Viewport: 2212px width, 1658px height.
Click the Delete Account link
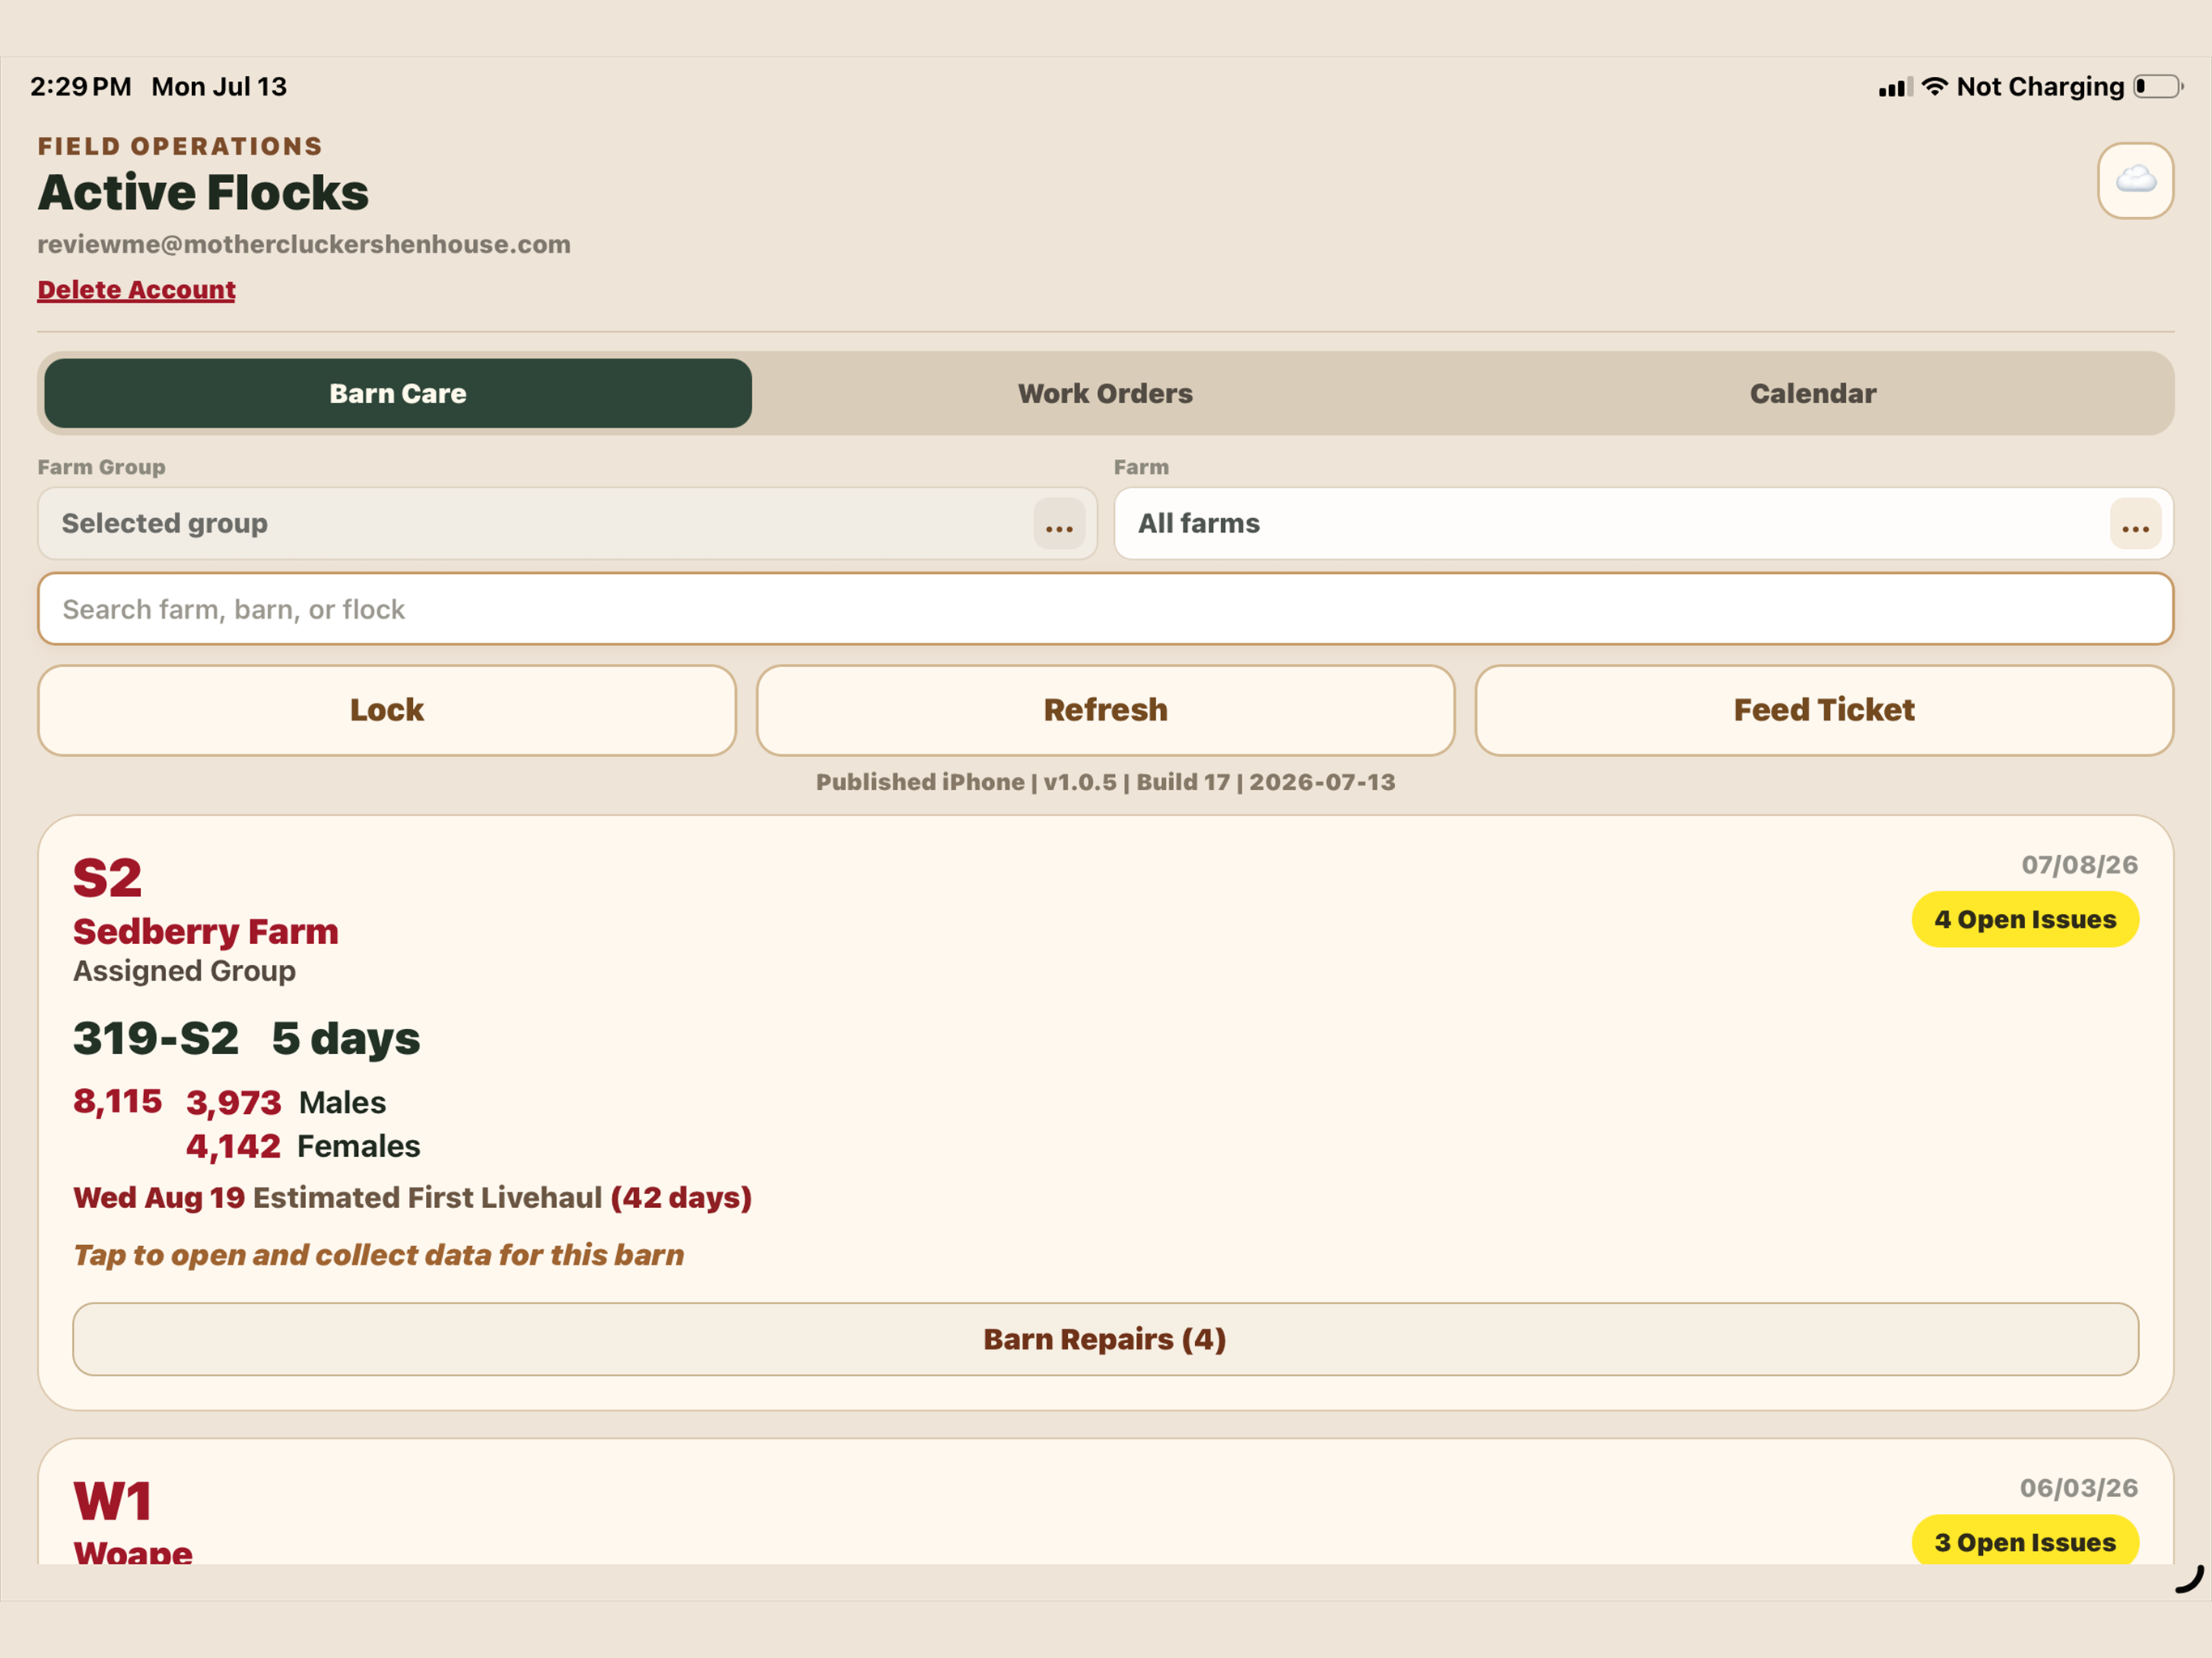[x=136, y=290]
